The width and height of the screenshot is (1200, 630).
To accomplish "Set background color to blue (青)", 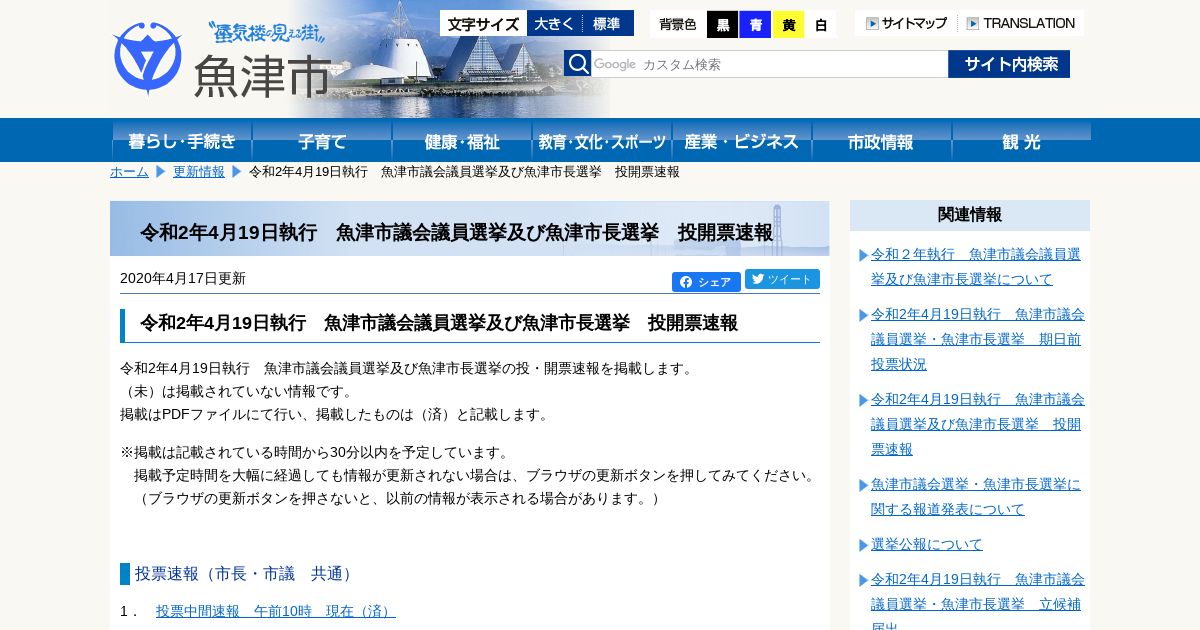I will click(755, 24).
